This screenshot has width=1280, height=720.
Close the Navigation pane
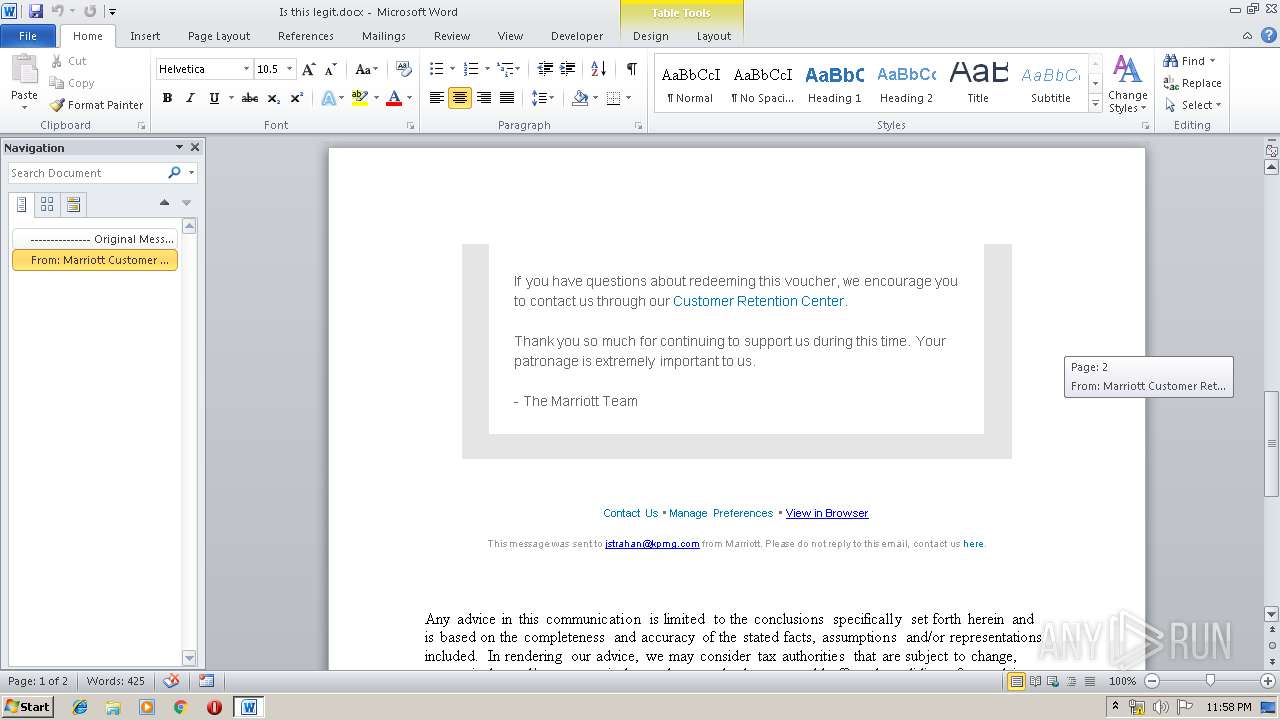pos(195,147)
